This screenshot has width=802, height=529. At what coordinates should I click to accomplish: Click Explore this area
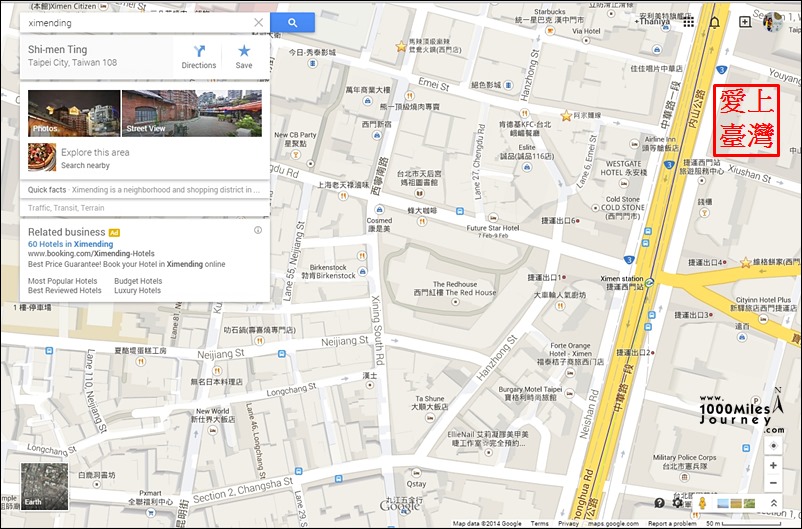point(95,152)
